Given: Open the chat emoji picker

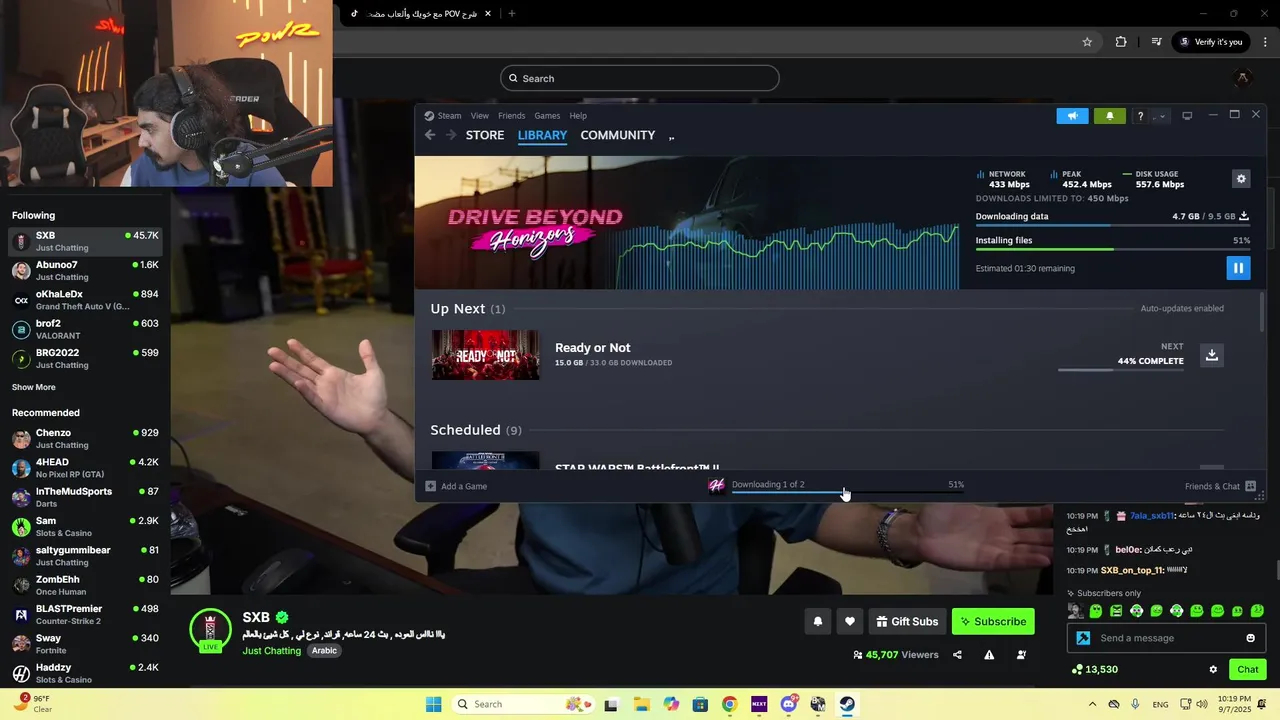Looking at the screenshot, I should [x=1250, y=638].
